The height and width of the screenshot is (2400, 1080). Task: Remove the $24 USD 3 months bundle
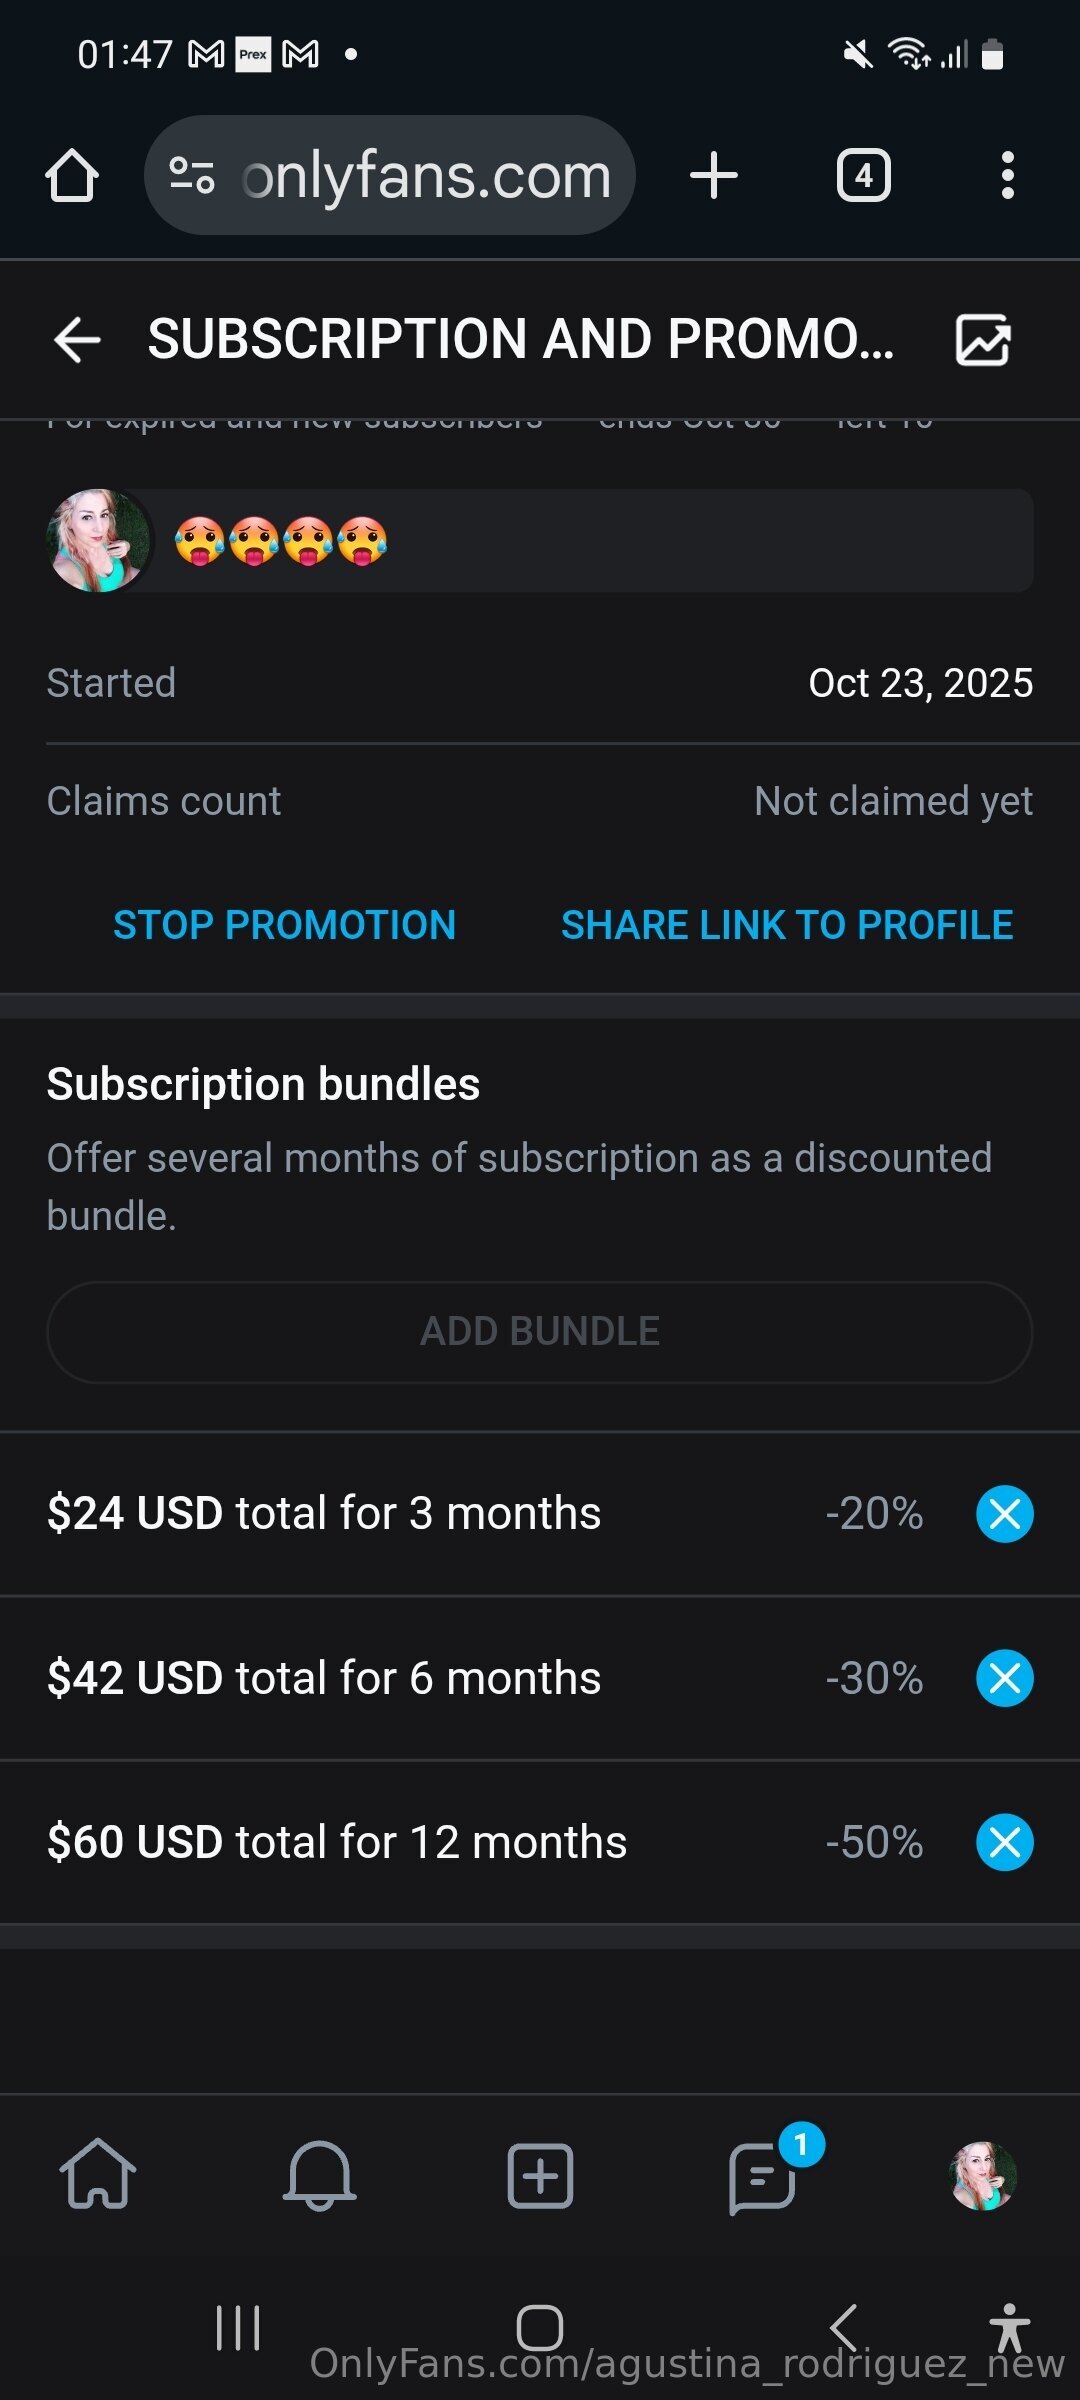1004,1514
